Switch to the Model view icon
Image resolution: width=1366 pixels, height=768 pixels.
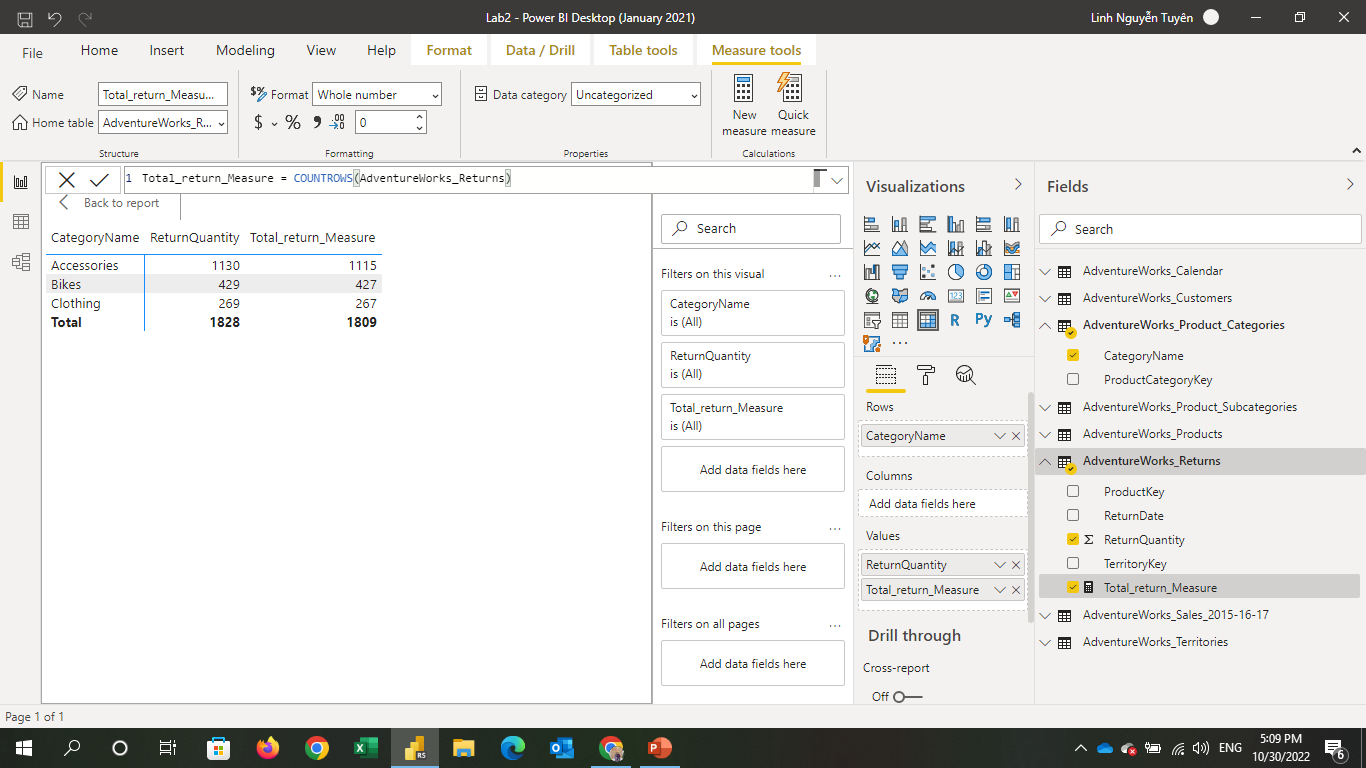[x=20, y=261]
